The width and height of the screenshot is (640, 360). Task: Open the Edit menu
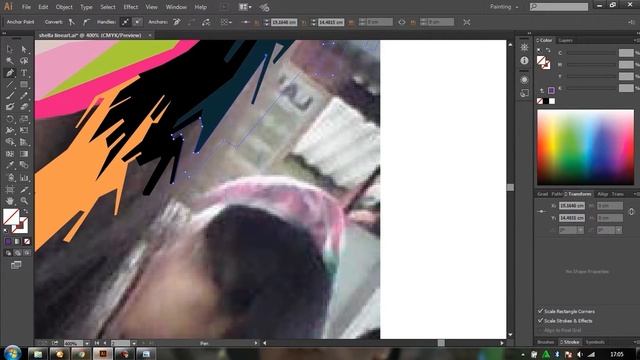pos(43,7)
